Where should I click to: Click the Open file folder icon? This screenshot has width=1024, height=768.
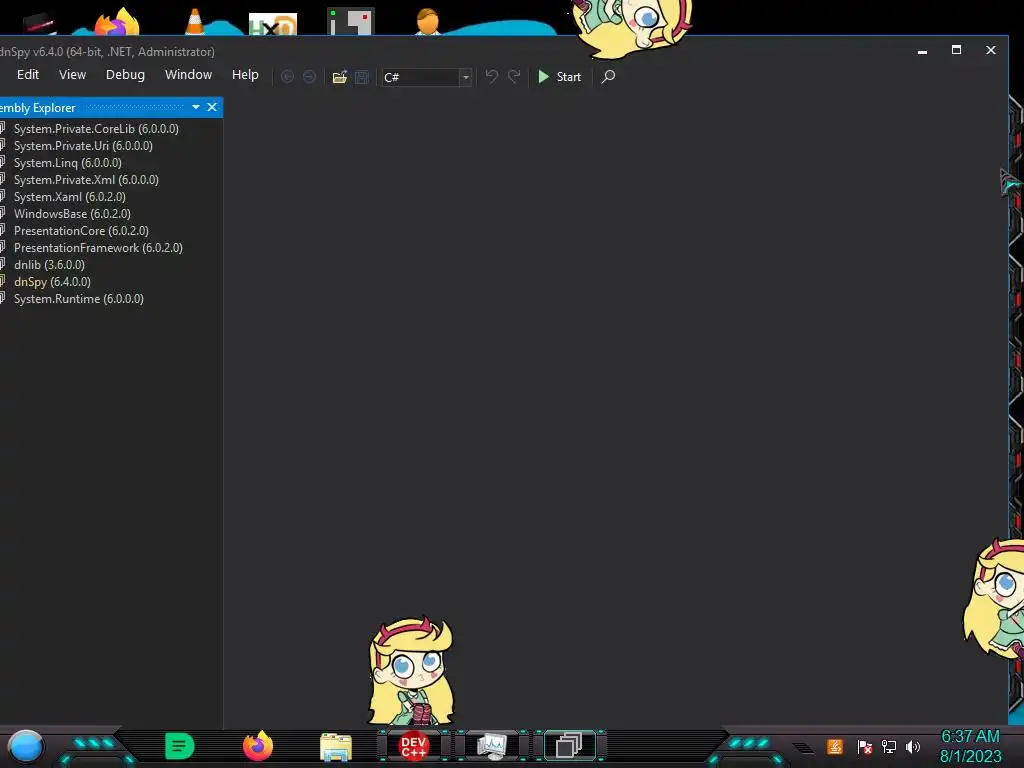click(x=340, y=77)
